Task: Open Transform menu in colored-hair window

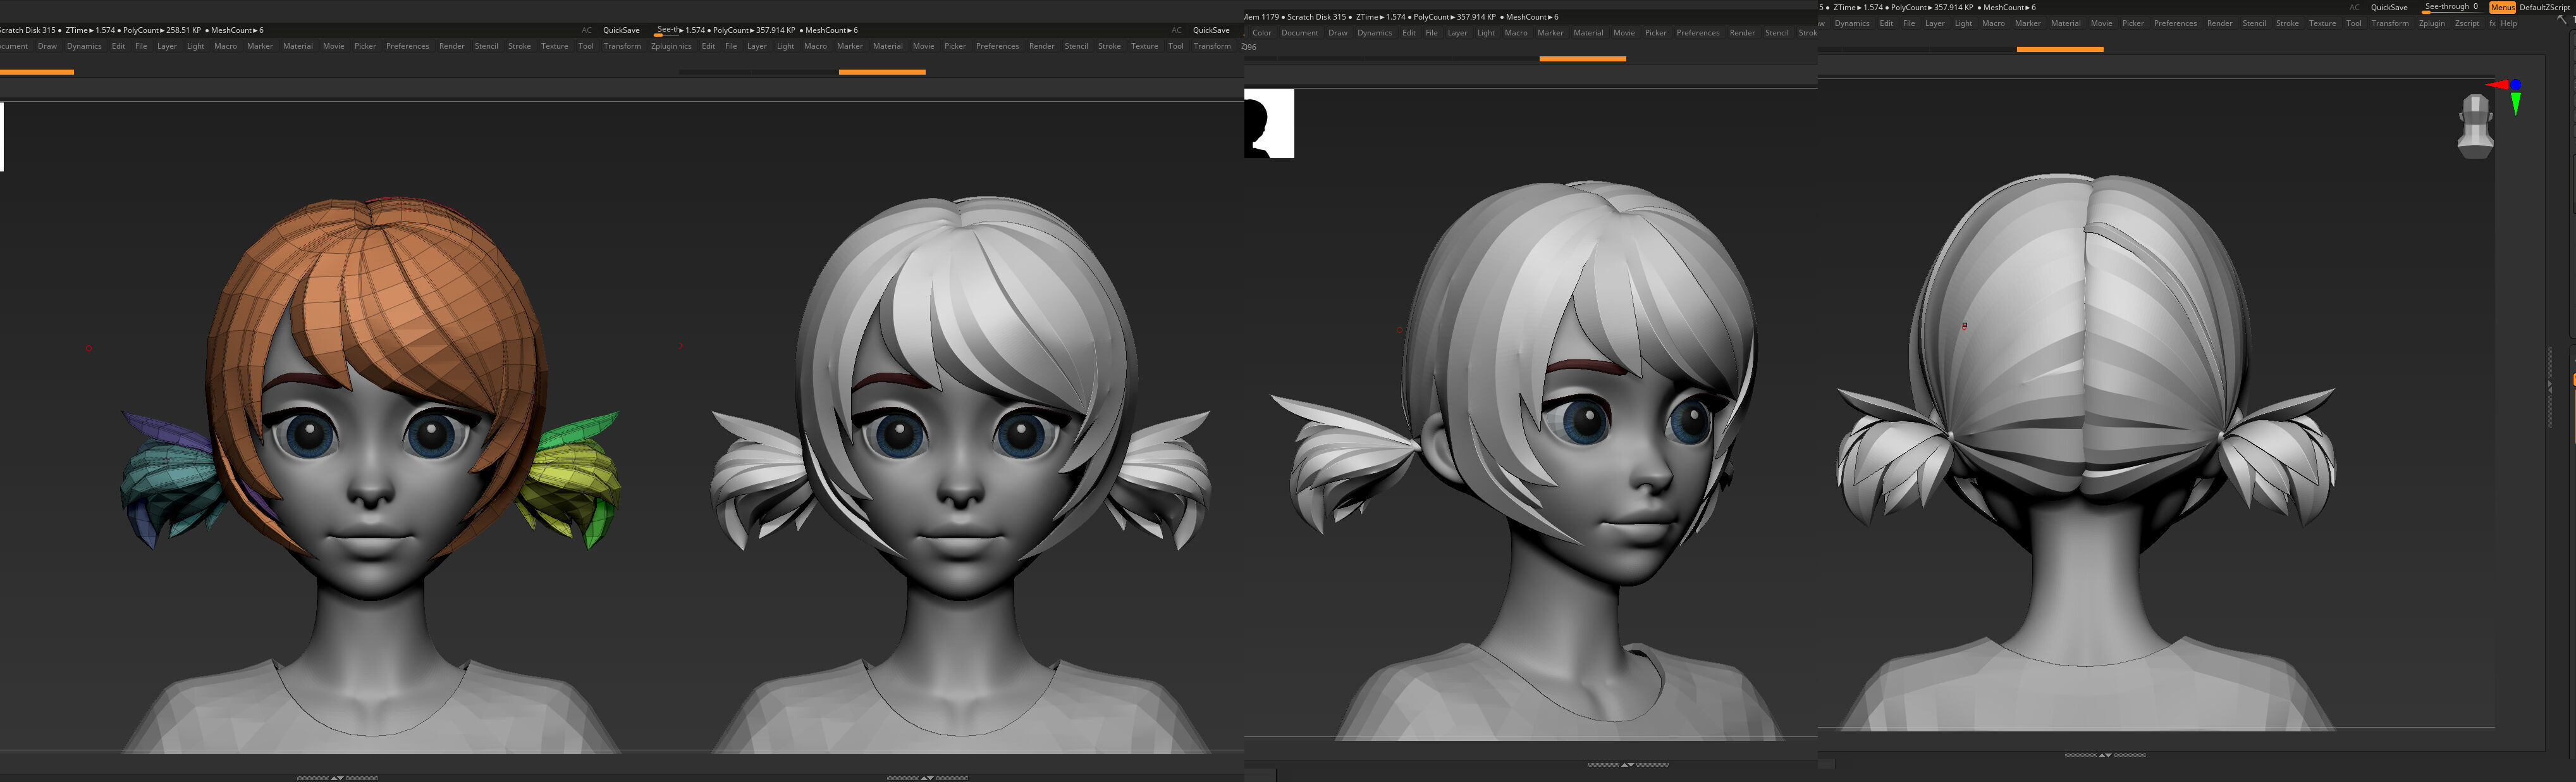Action: [622, 46]
